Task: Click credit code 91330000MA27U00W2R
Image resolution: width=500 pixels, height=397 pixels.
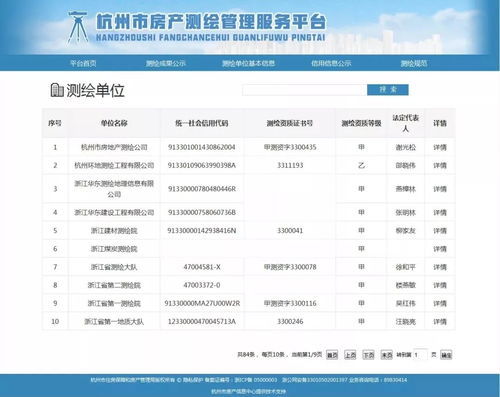Action: point(202,303)
